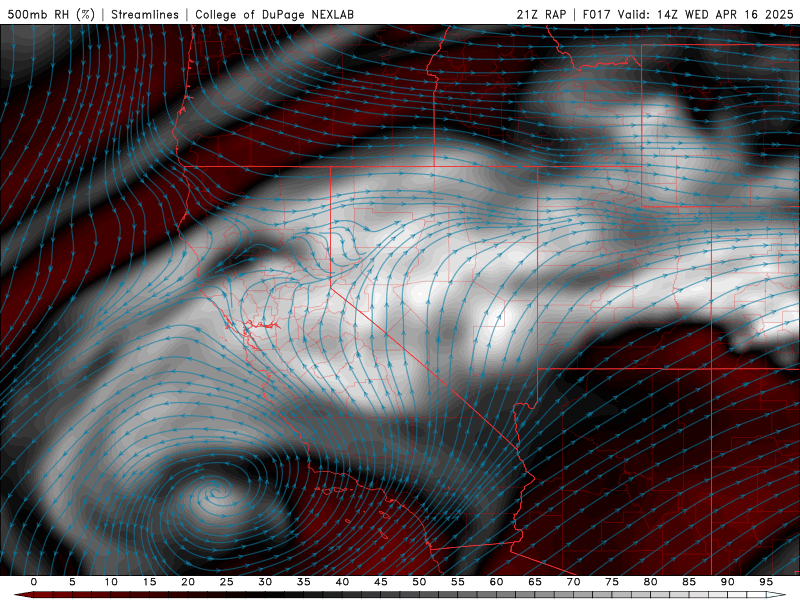Click the "15" label on the color scale
Screen dimensions: 800x600
[x=149, y=582]
